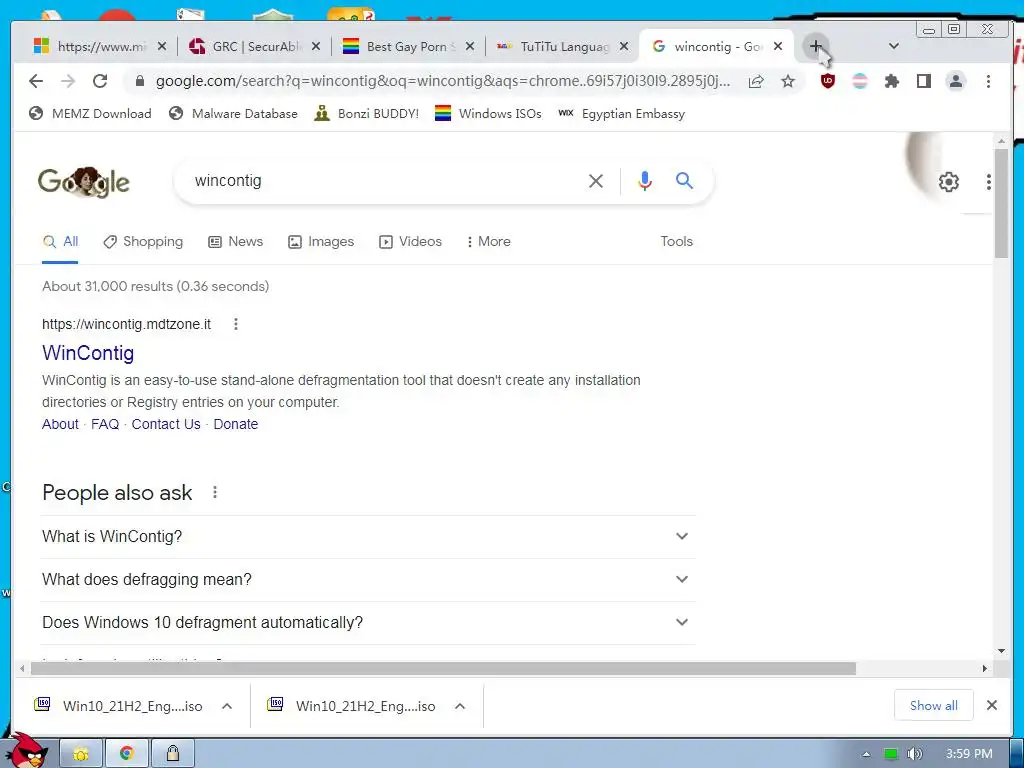
Task: Open the dots menu beside People also ask
Action: pyautogui.click(x=215, y=492)
